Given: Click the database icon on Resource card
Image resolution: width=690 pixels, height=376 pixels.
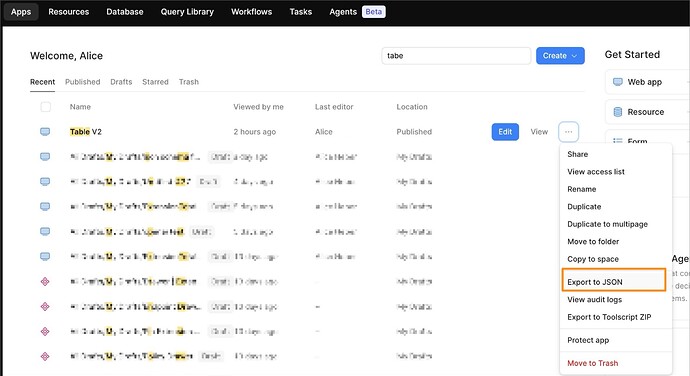Looking at the screenshot, I should 618,112.
